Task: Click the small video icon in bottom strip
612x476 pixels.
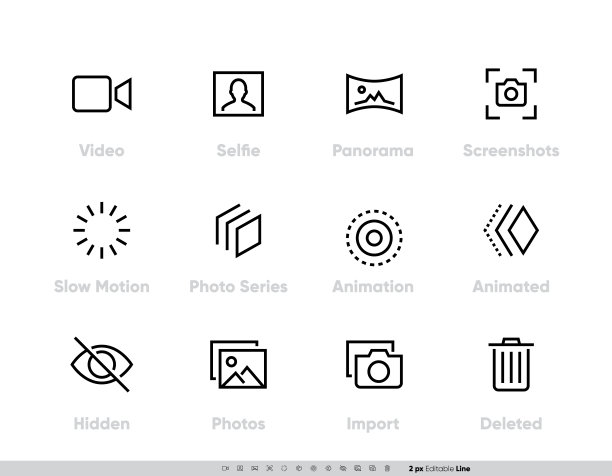Action: click(x=225, y=467)
